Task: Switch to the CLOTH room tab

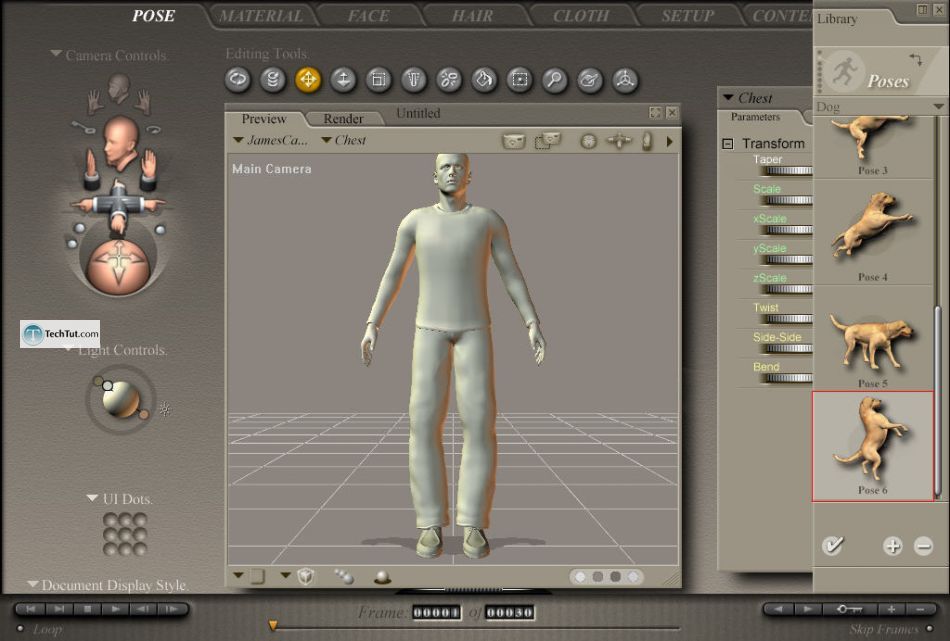Action: pos(581,16)
